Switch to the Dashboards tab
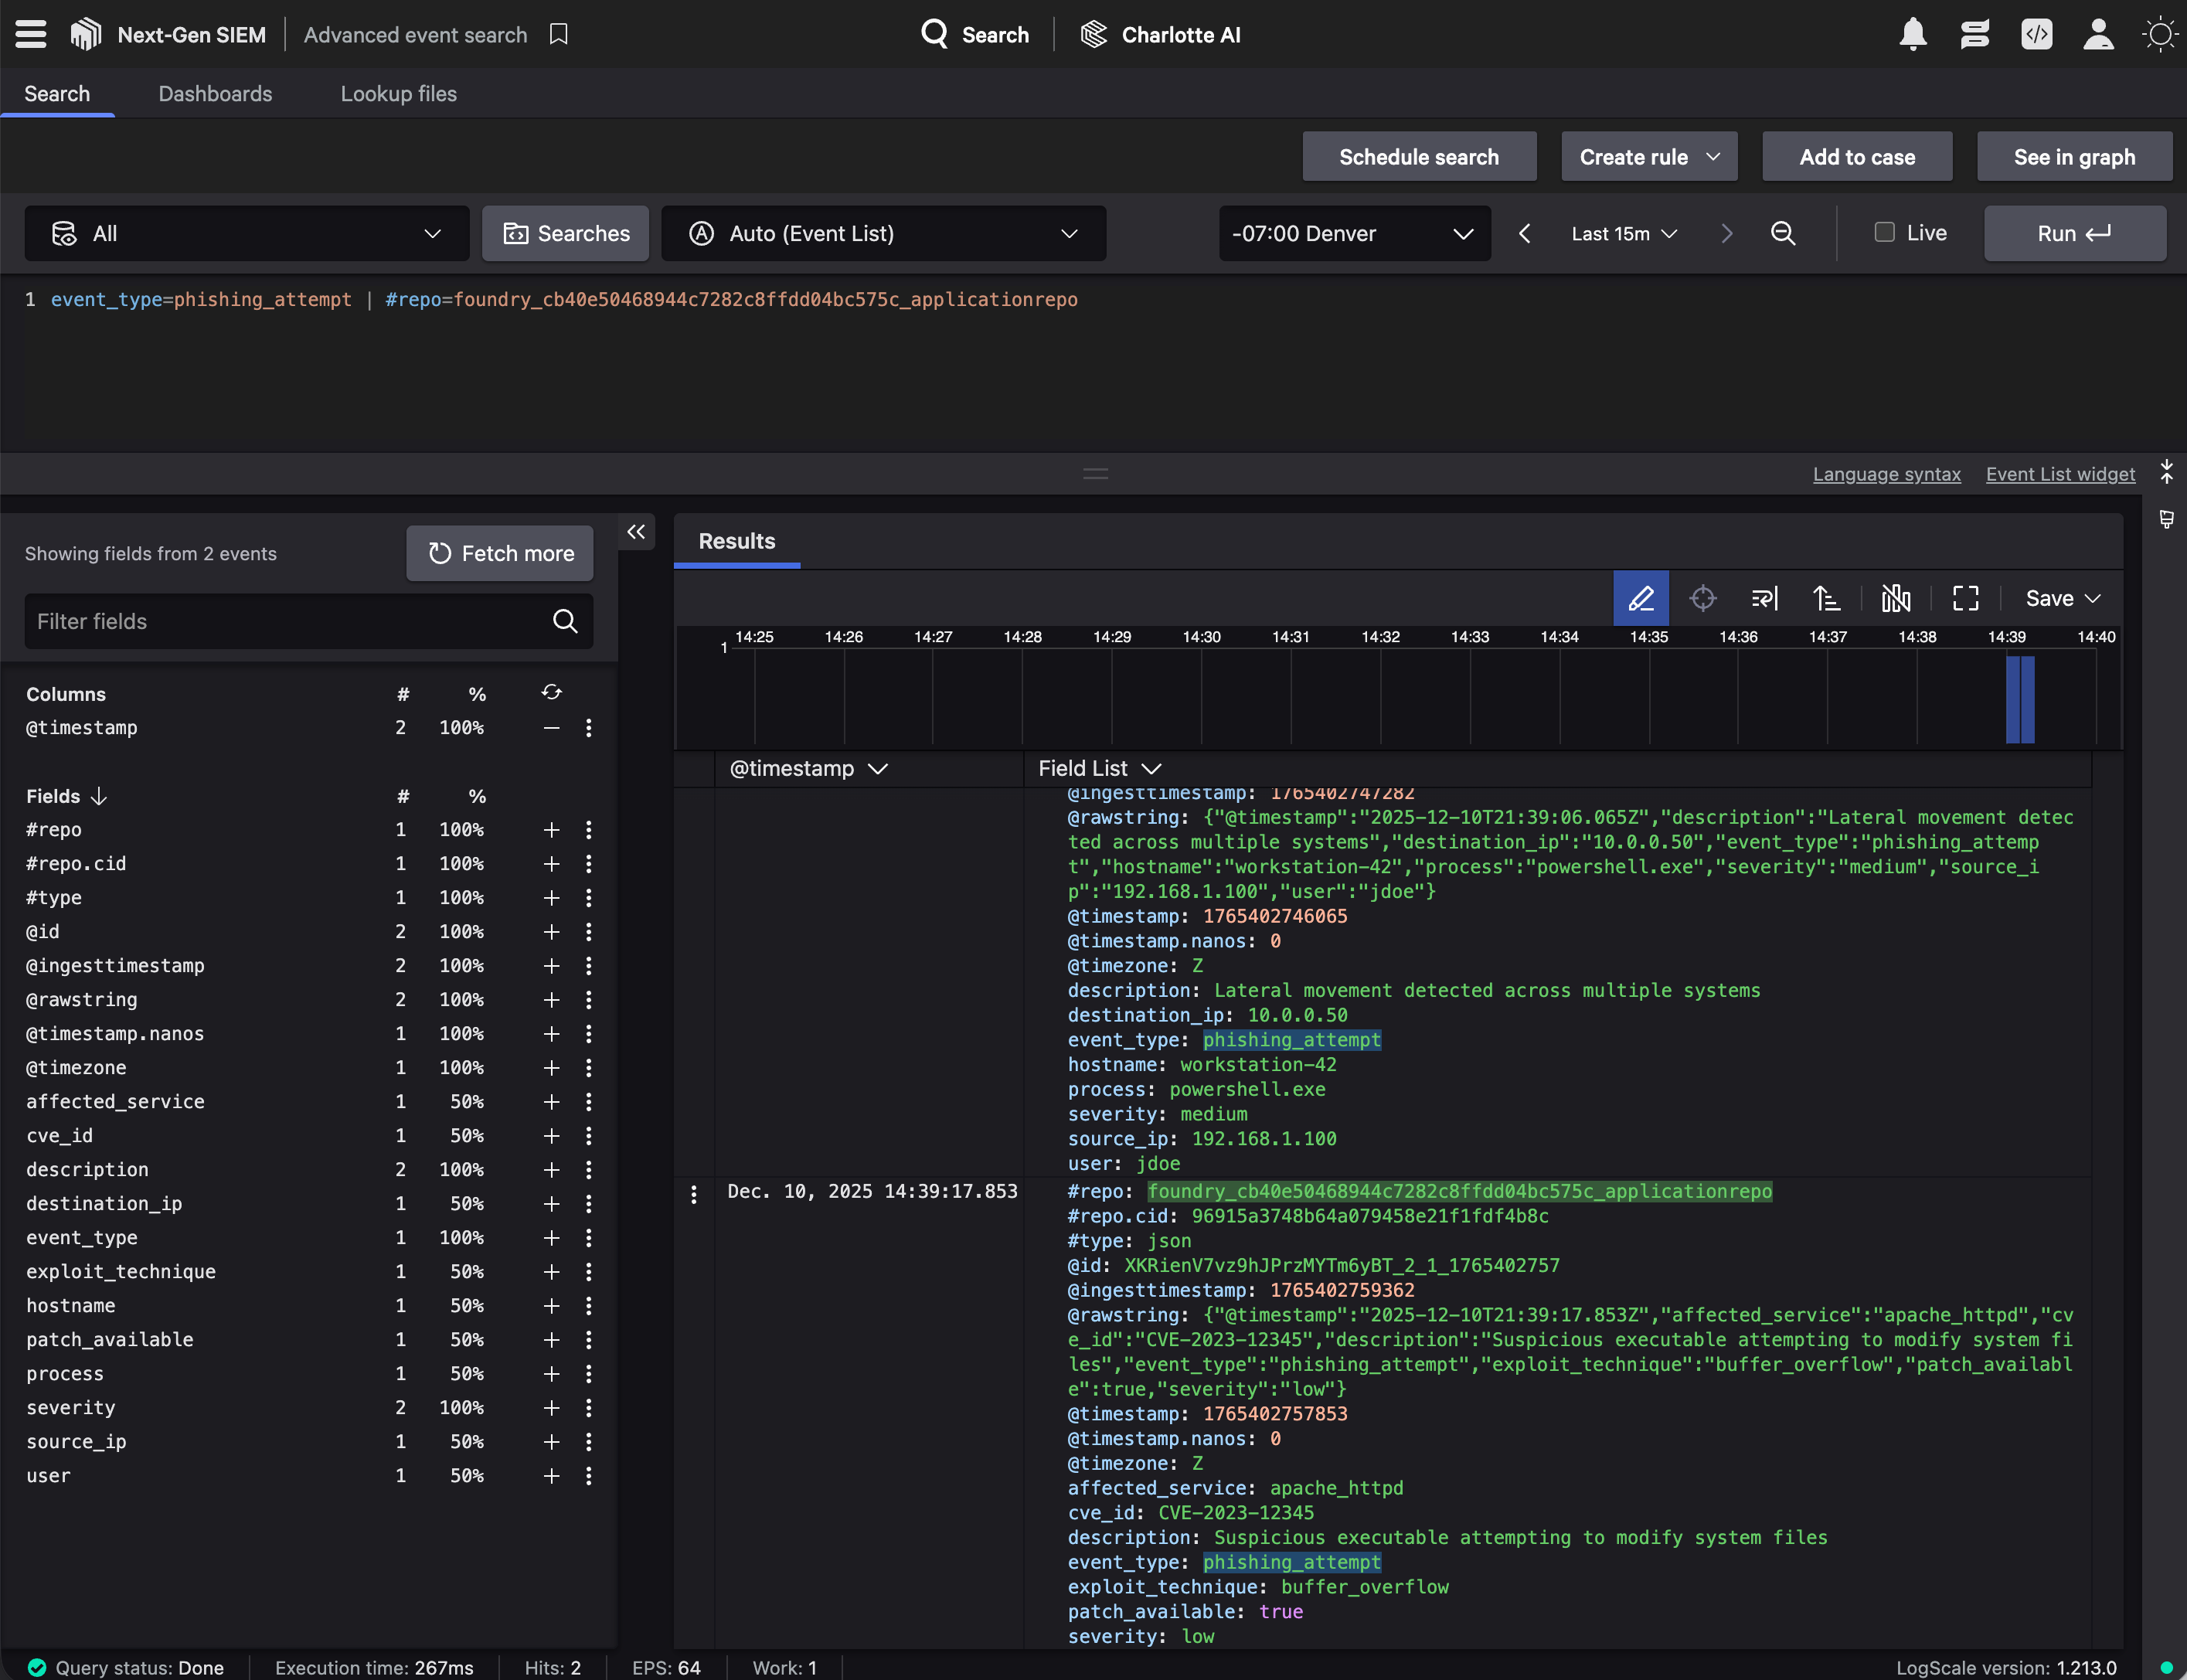 click(x=215, y=93)
